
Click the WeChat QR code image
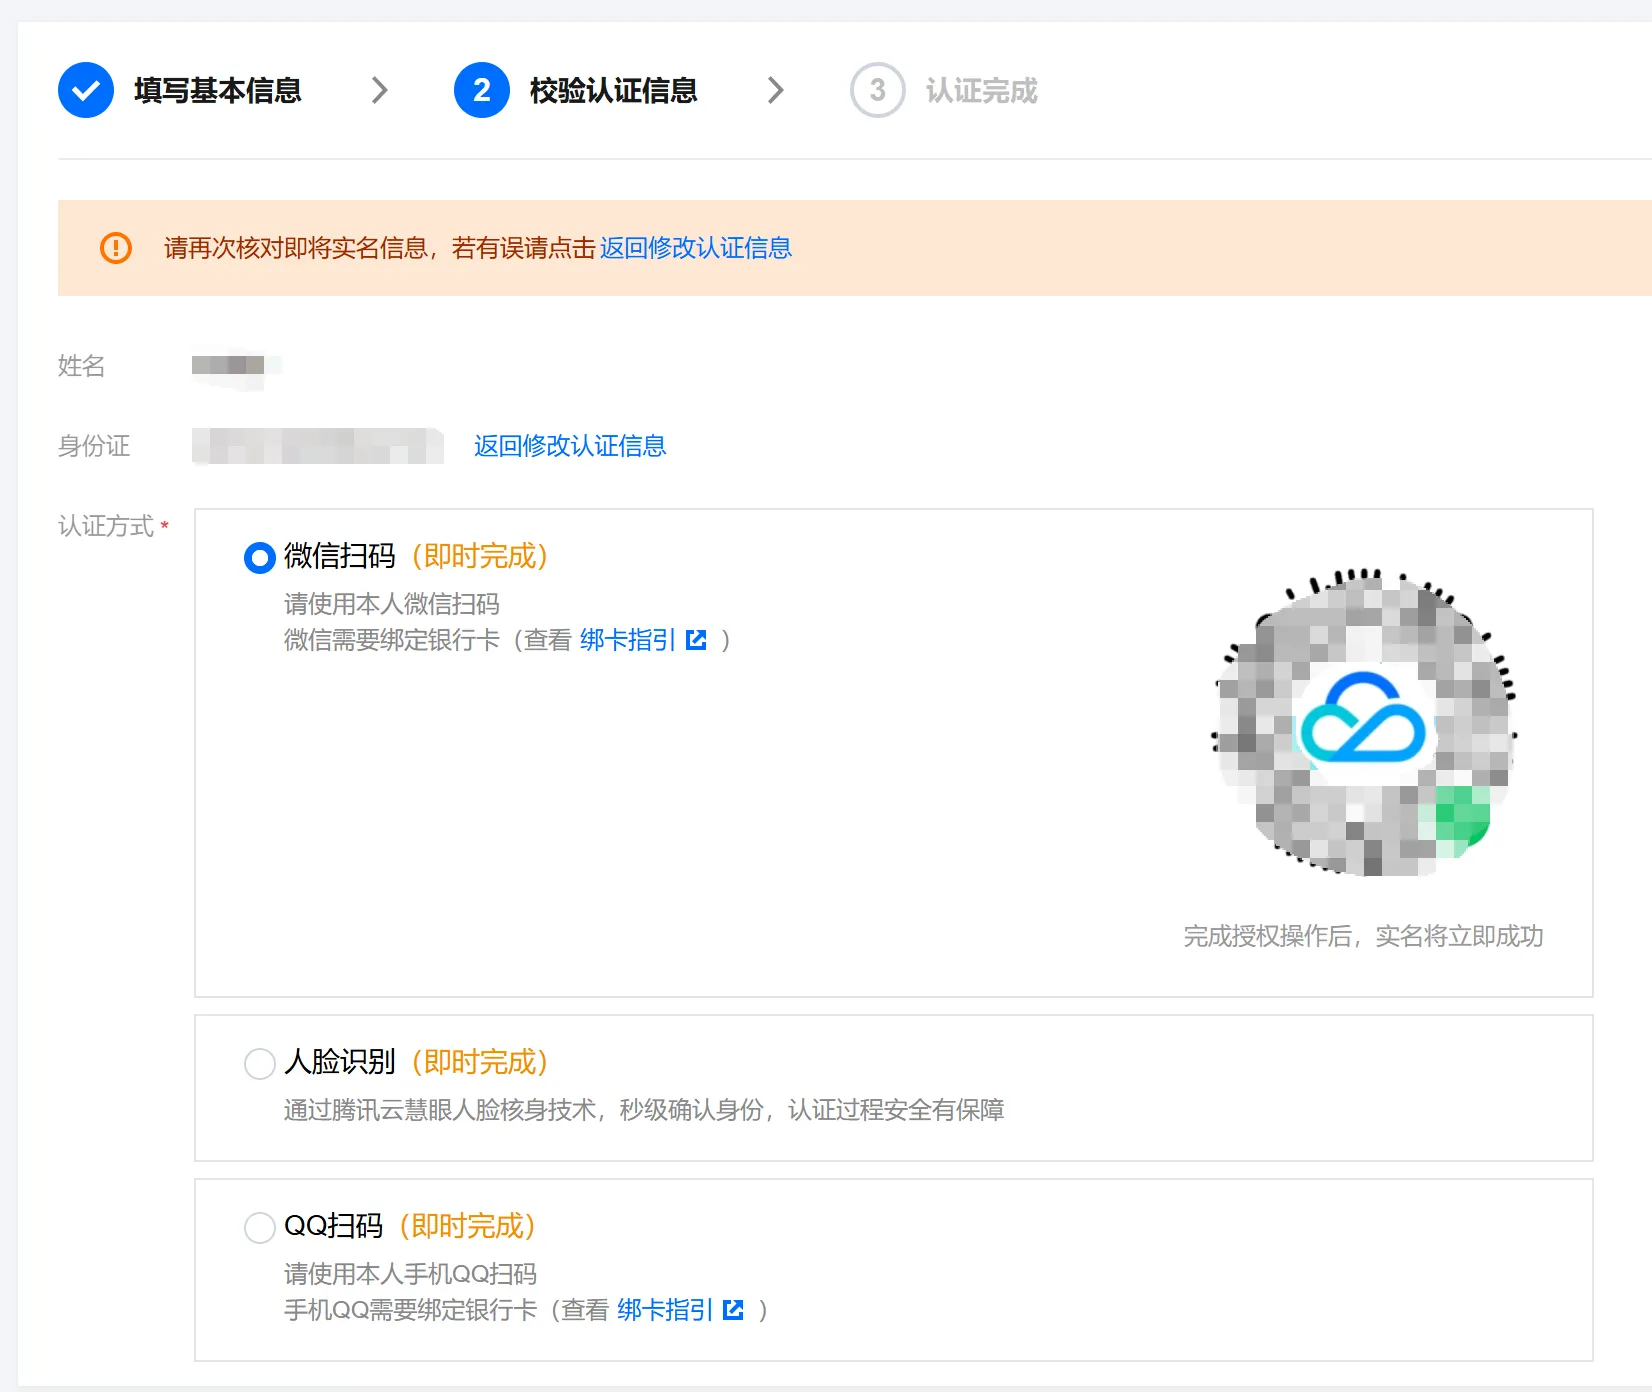coord(1364,723)
